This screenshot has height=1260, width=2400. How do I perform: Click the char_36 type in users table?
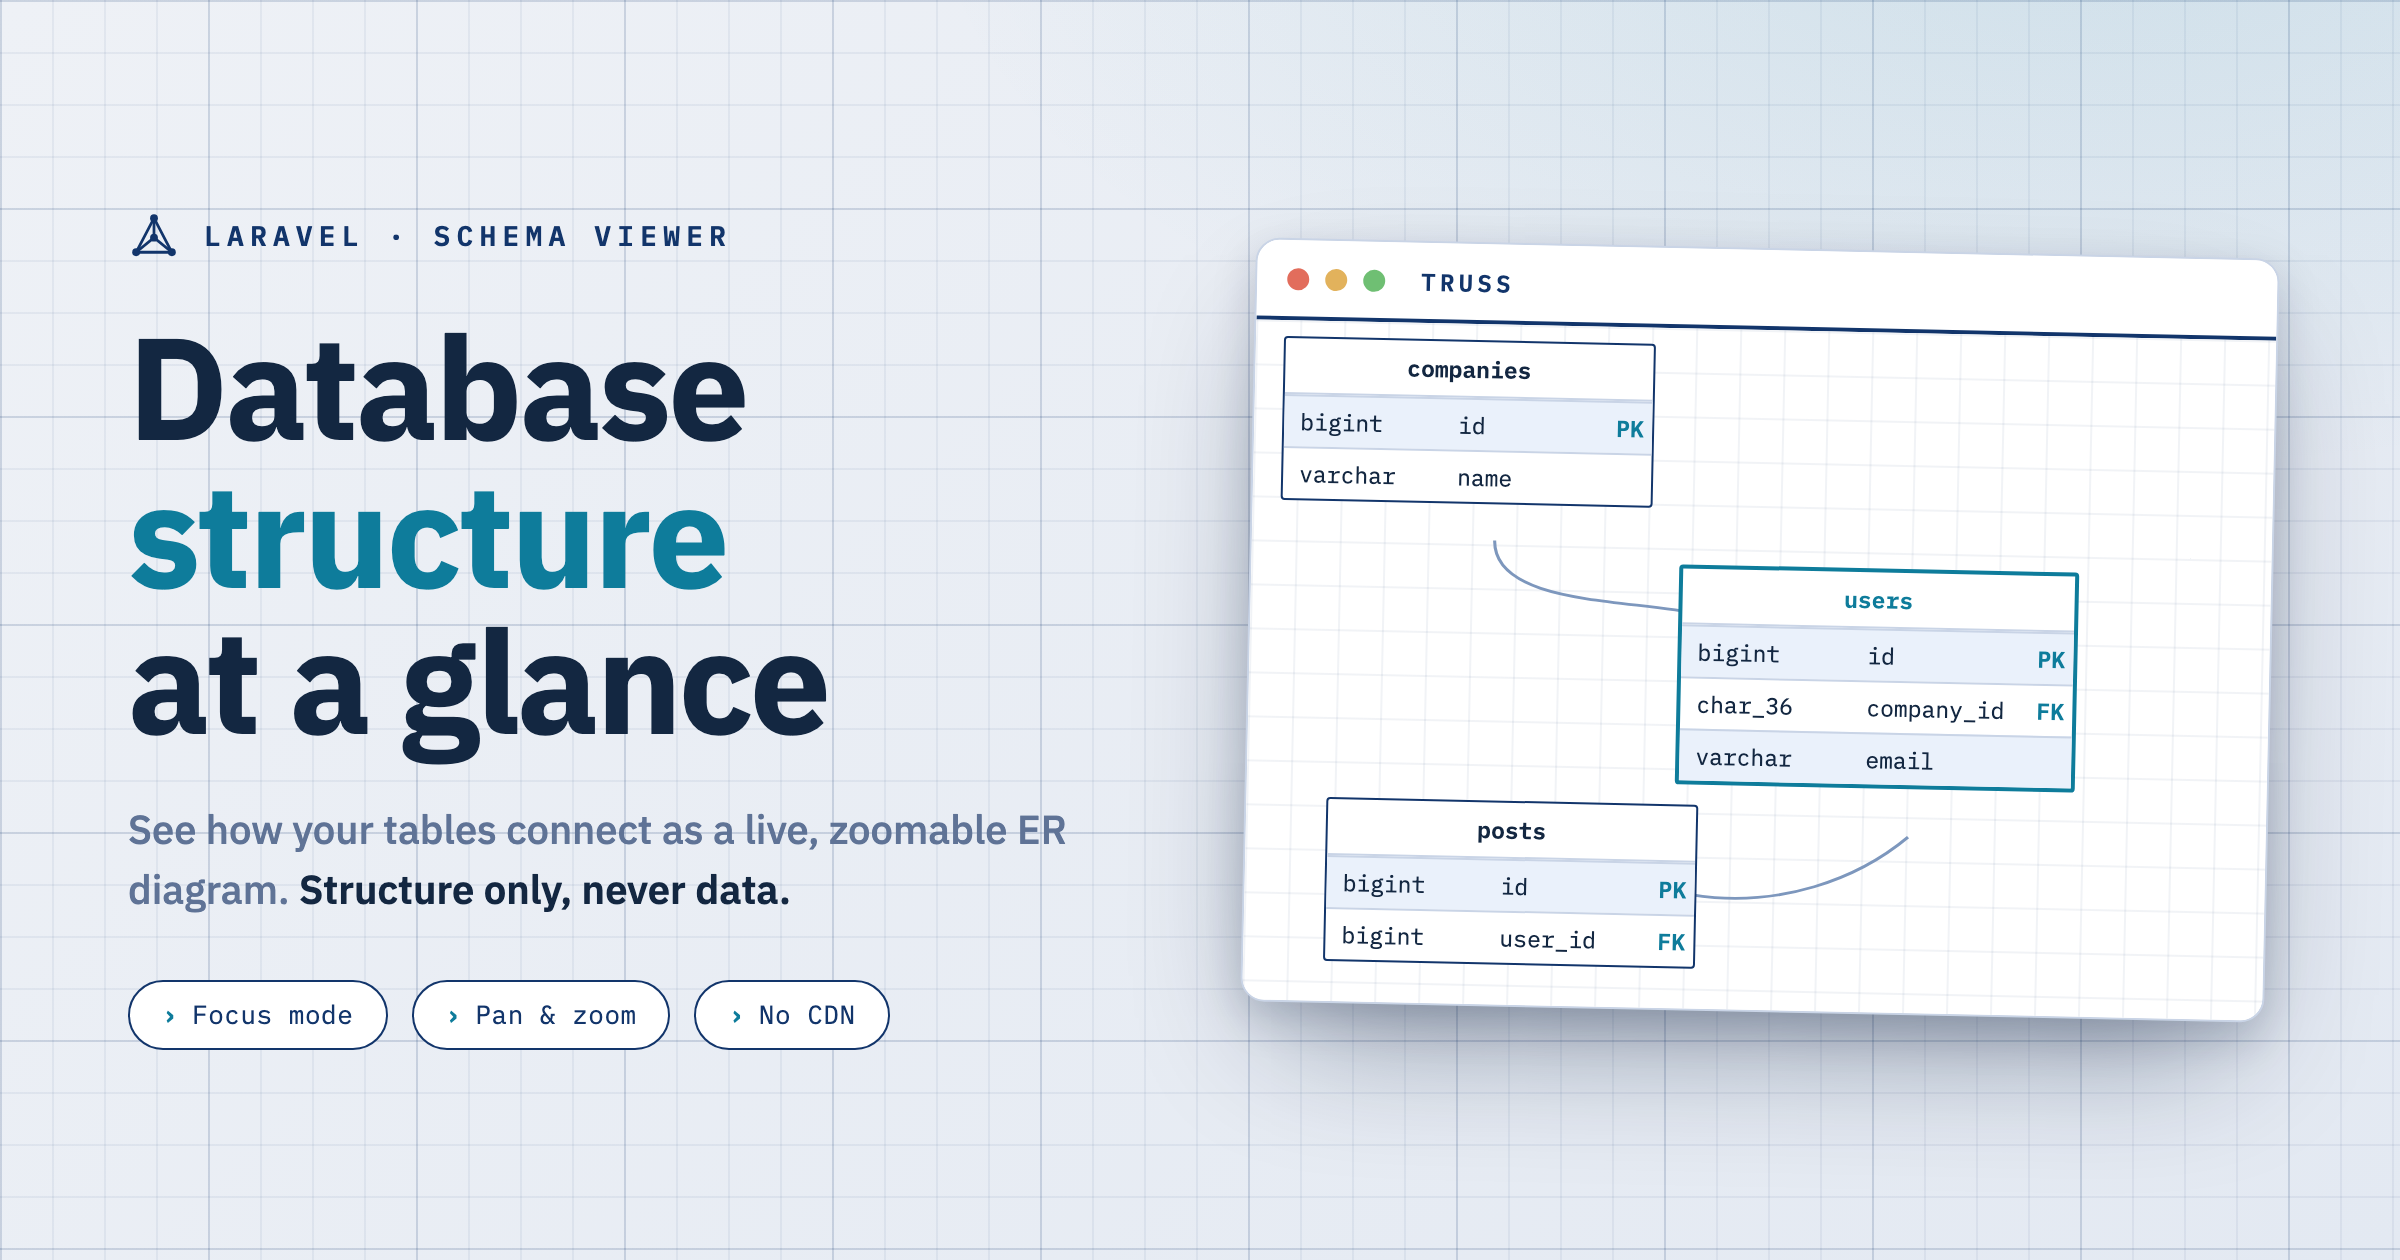tap(1744, 706)
